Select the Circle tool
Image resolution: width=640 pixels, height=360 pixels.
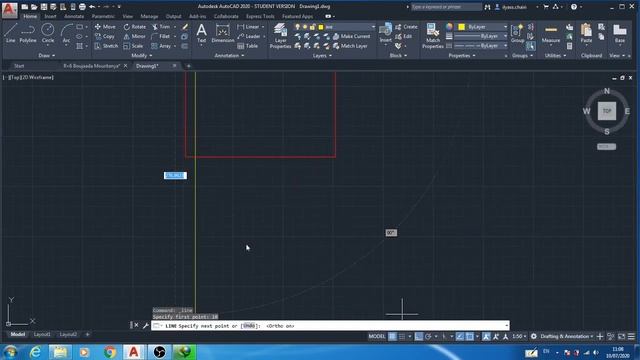tap(48, 33)
